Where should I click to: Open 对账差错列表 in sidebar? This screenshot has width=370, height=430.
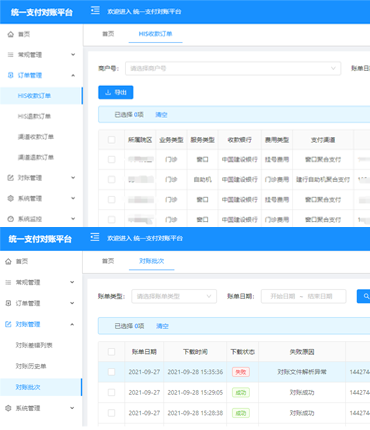pyautogui.click(x=34, y=345)
